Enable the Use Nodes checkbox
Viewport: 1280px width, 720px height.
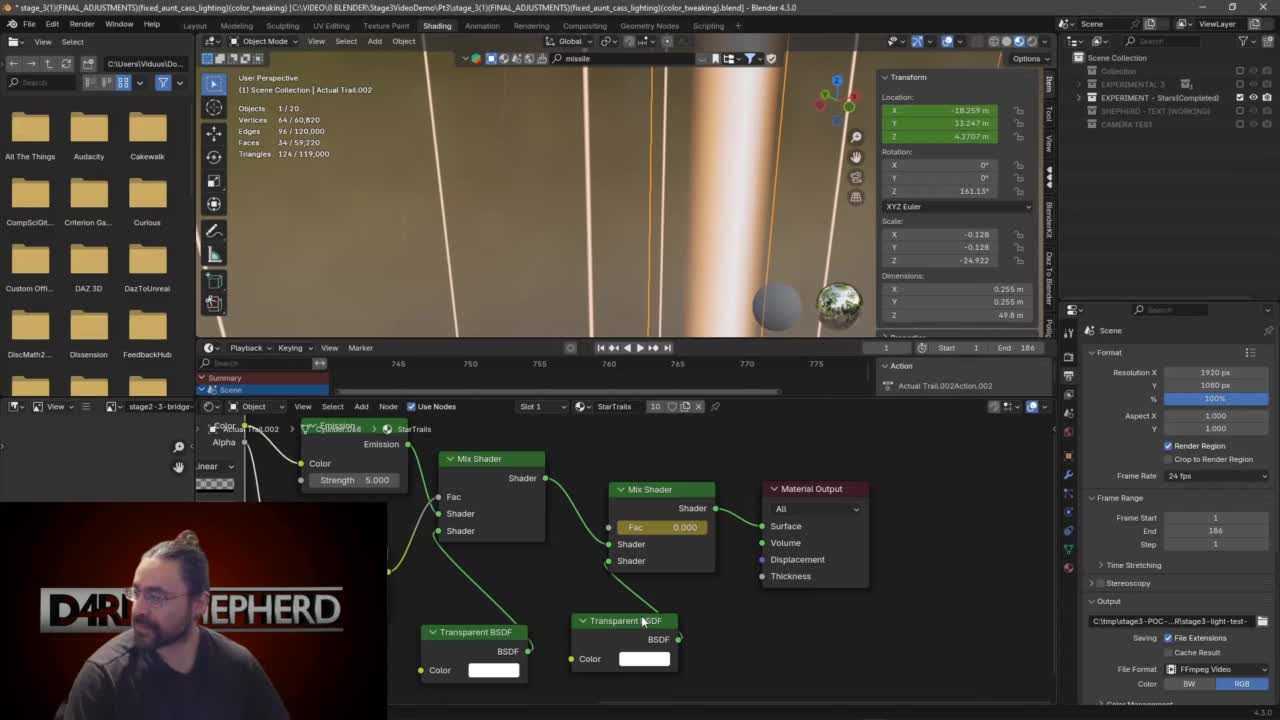pyautogui.click(x=411, y=407)
